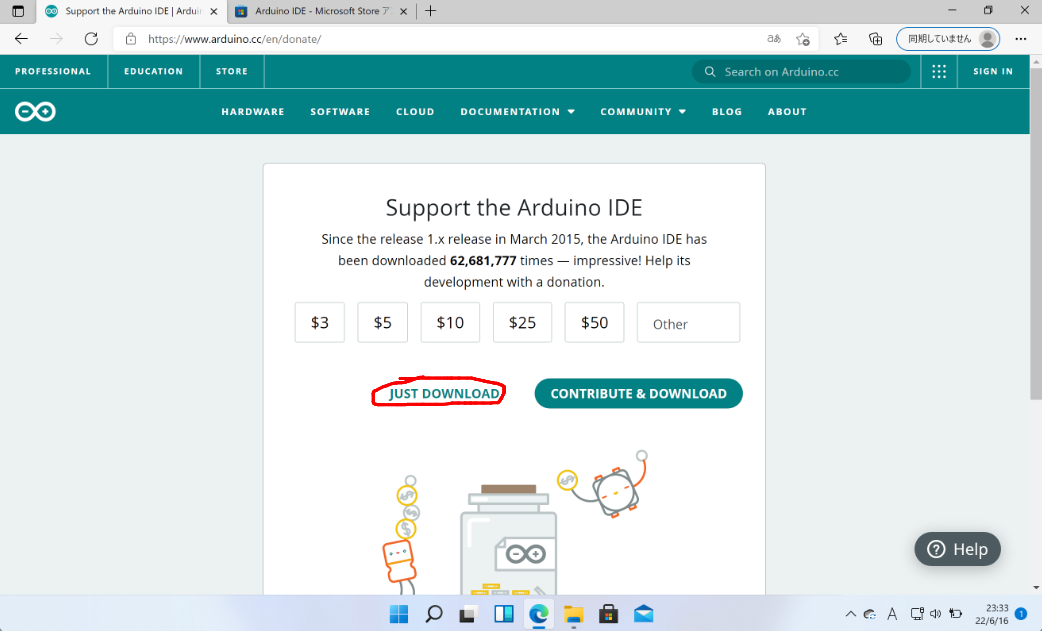The width and height of the screenshot is (1042, 631).
Task: Open Widgets from the taskbar
Action: (504, 614)
